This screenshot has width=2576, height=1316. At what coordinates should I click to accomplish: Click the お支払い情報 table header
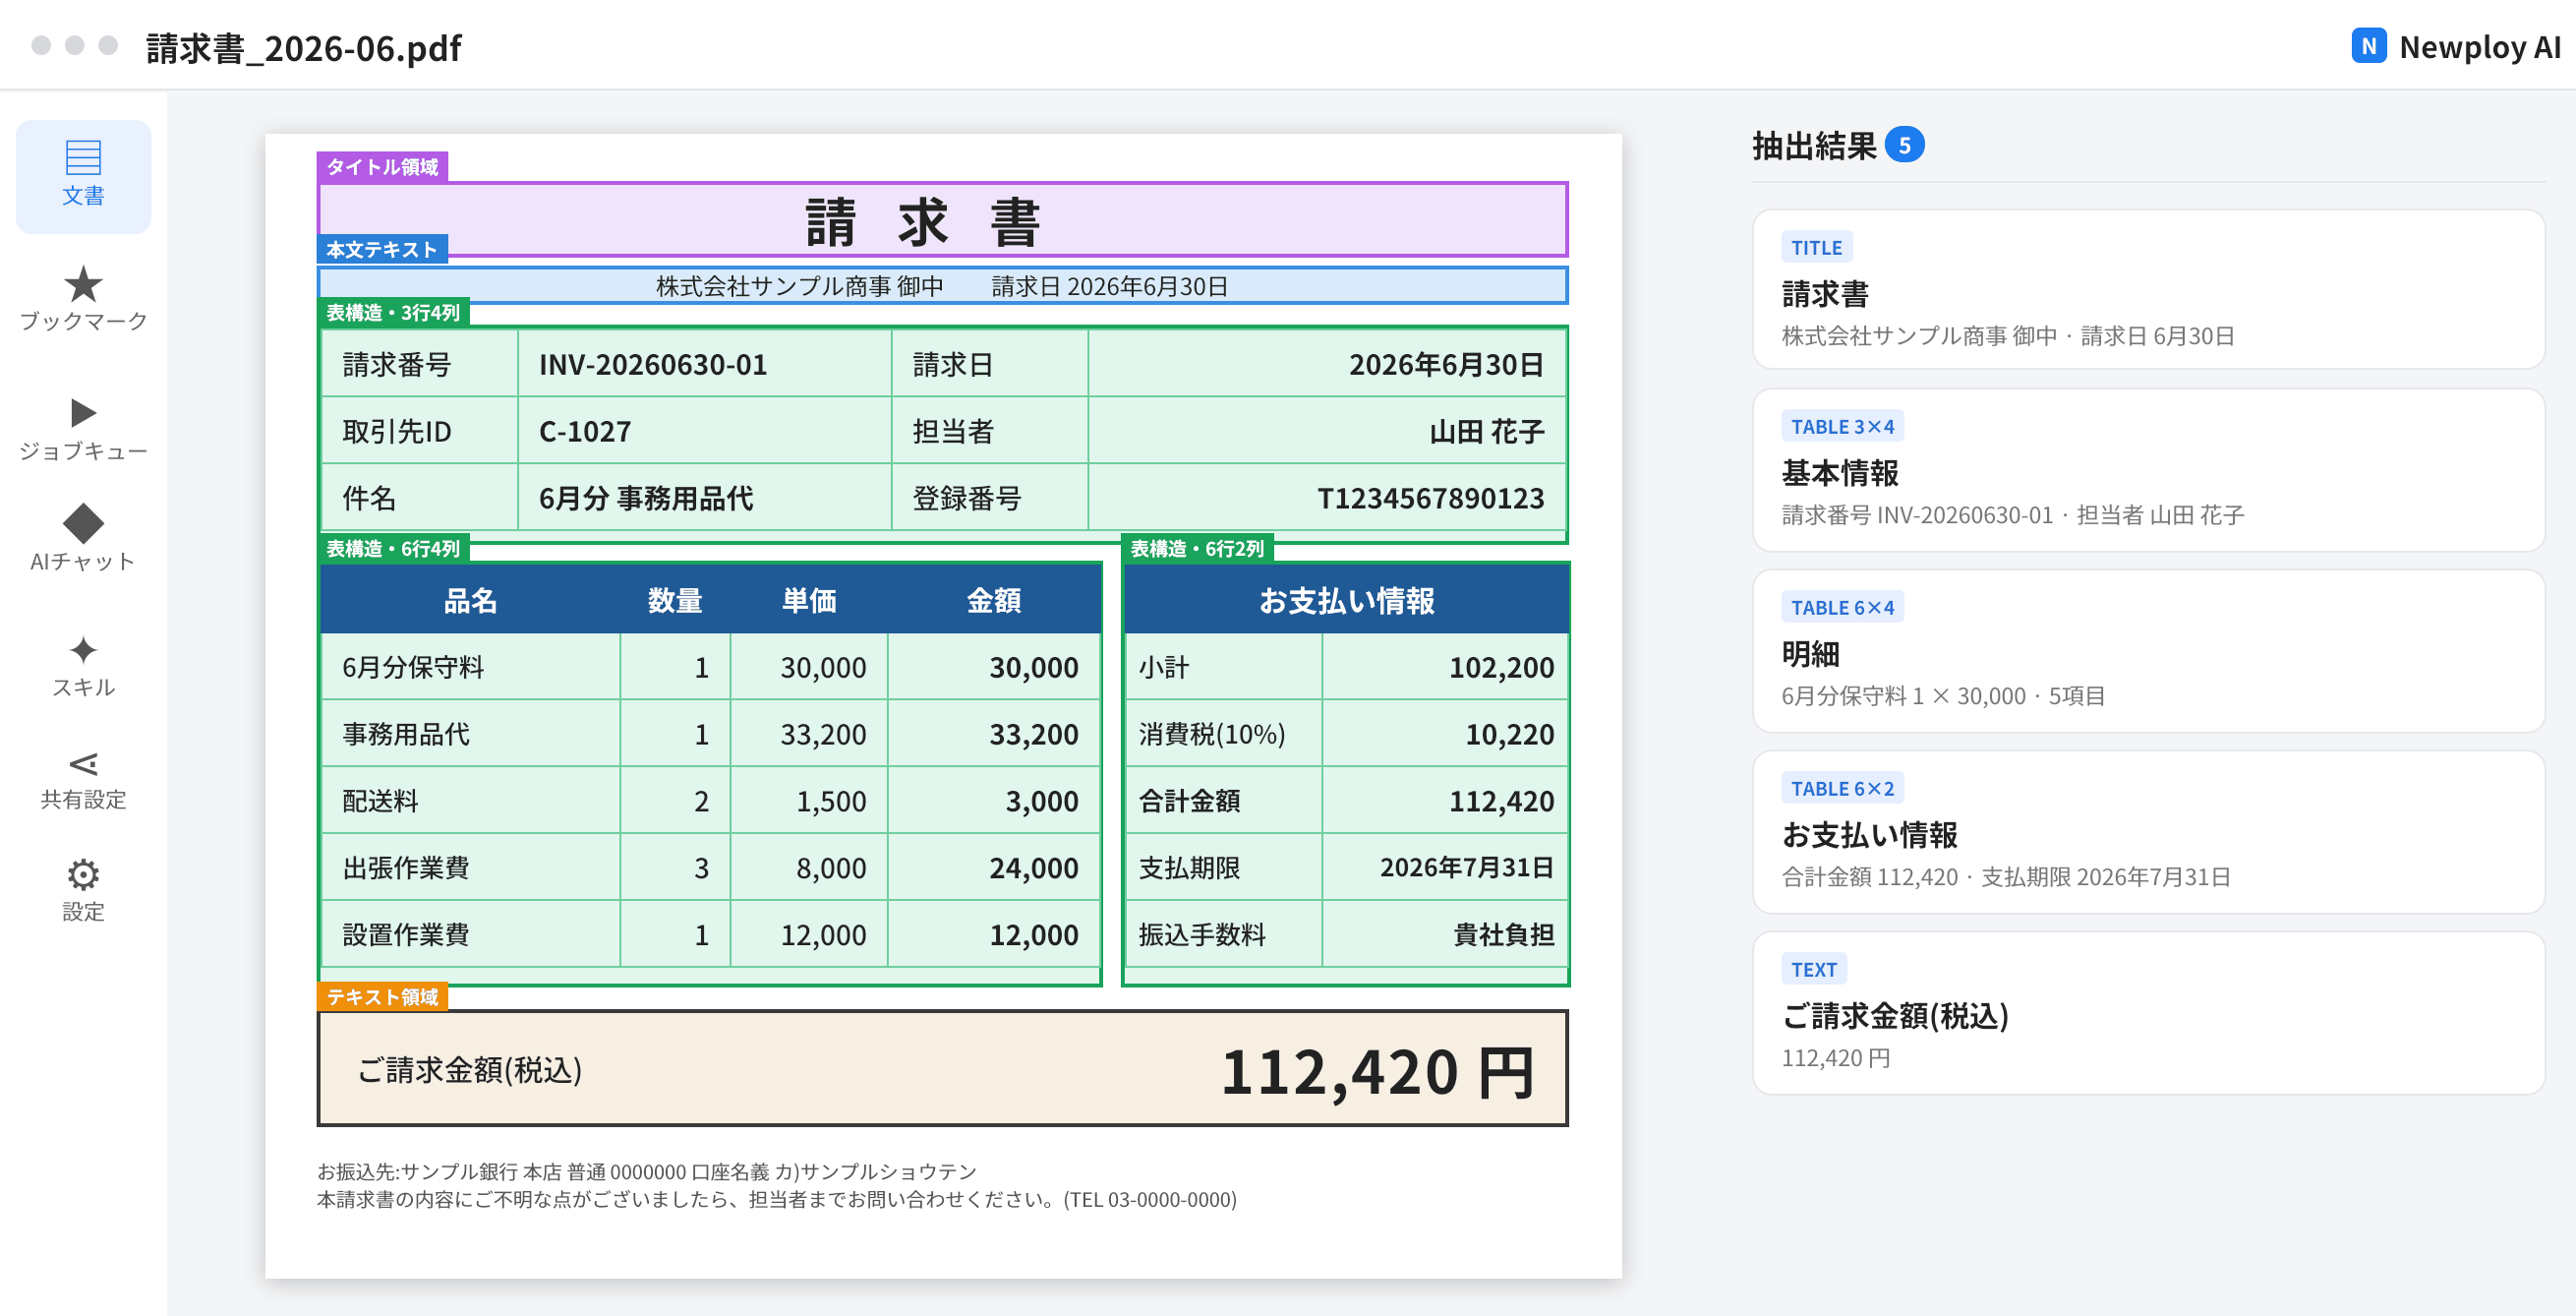click(1346, 600)
